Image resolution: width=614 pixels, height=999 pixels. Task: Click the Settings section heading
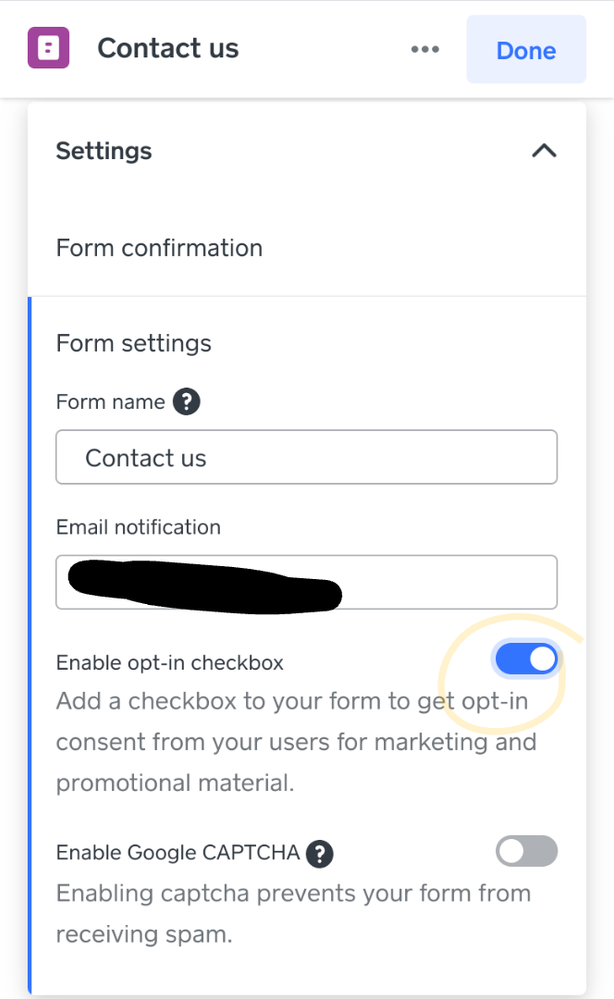[x=104, y=151]
